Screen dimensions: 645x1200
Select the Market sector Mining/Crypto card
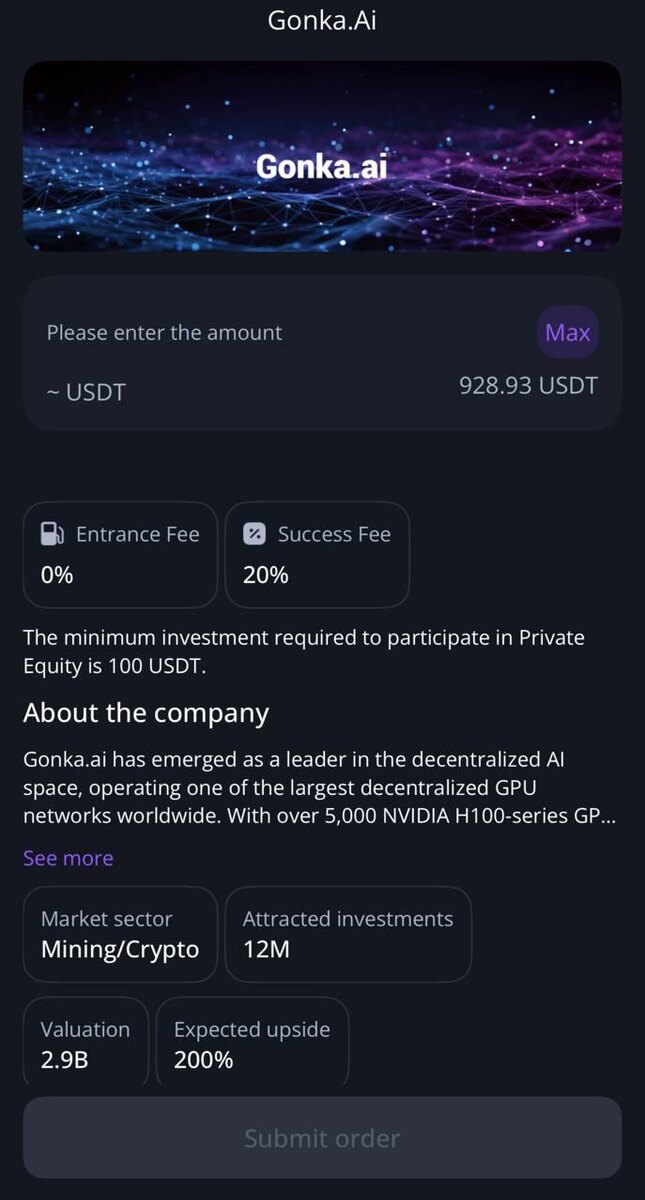pyautogui.click(x=120, y=934)
